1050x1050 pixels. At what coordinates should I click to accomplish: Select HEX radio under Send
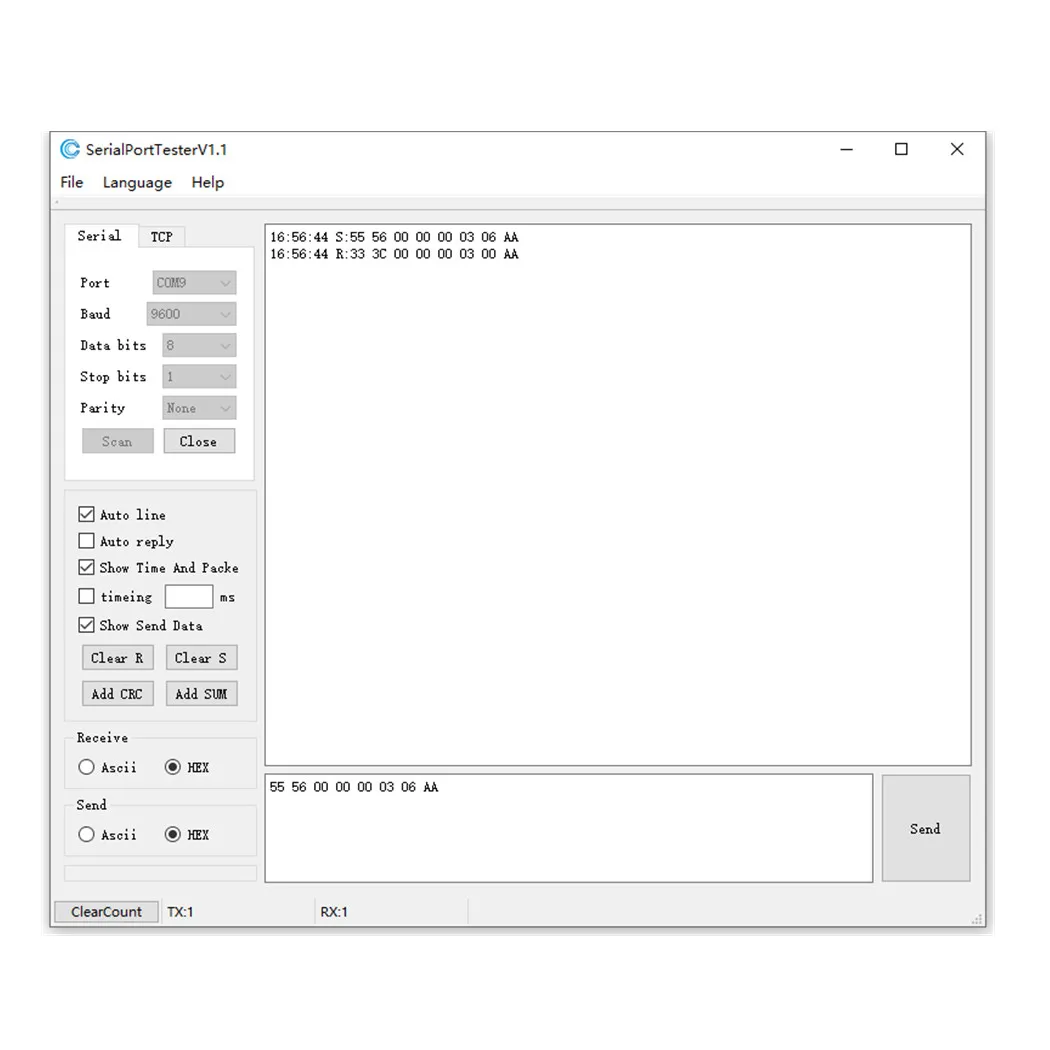coord(173,834)
